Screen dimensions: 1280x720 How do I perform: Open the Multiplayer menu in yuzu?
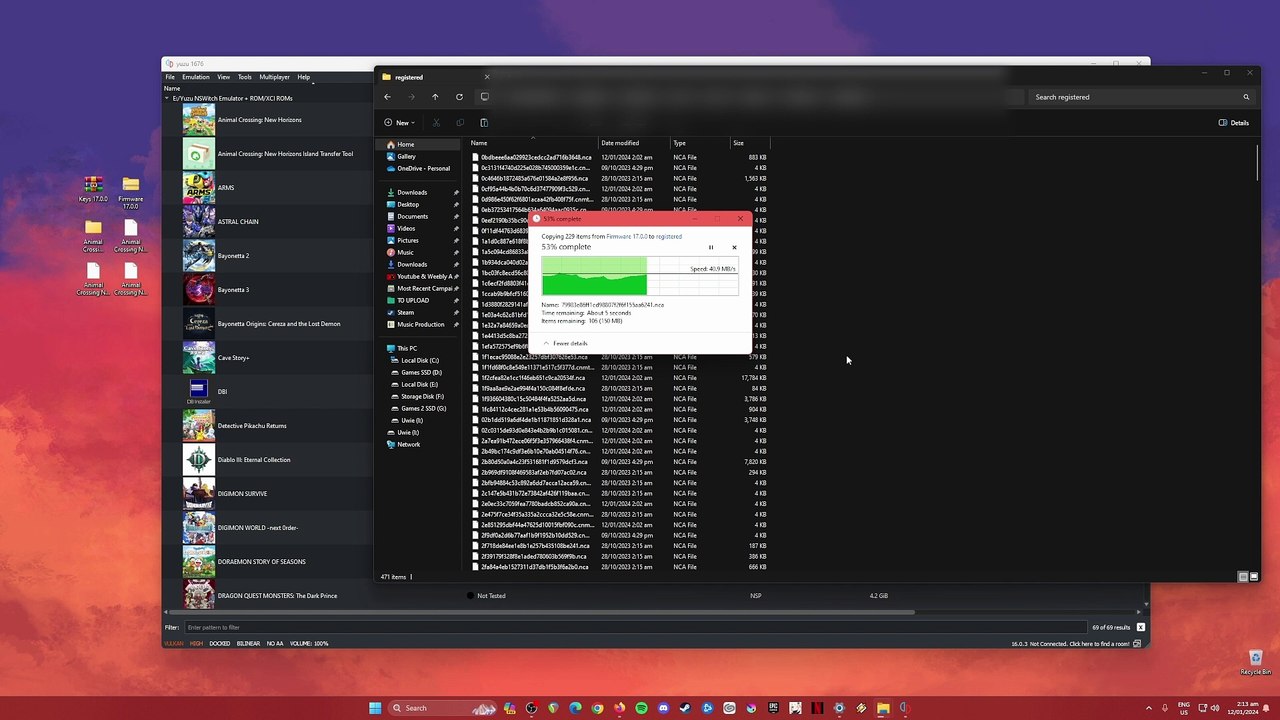point(274,77)
